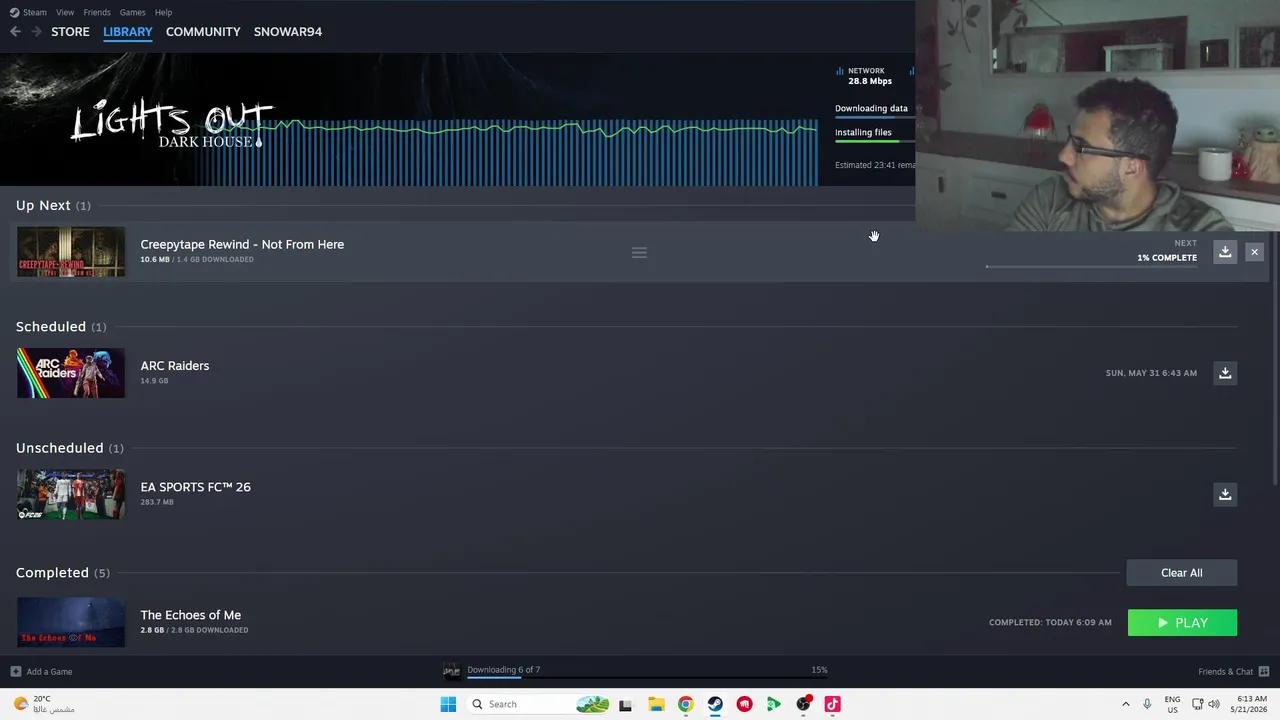Screen dimensions: 1280x720
Task: Navigate back with the left arrow
Action: pos(15,32)
